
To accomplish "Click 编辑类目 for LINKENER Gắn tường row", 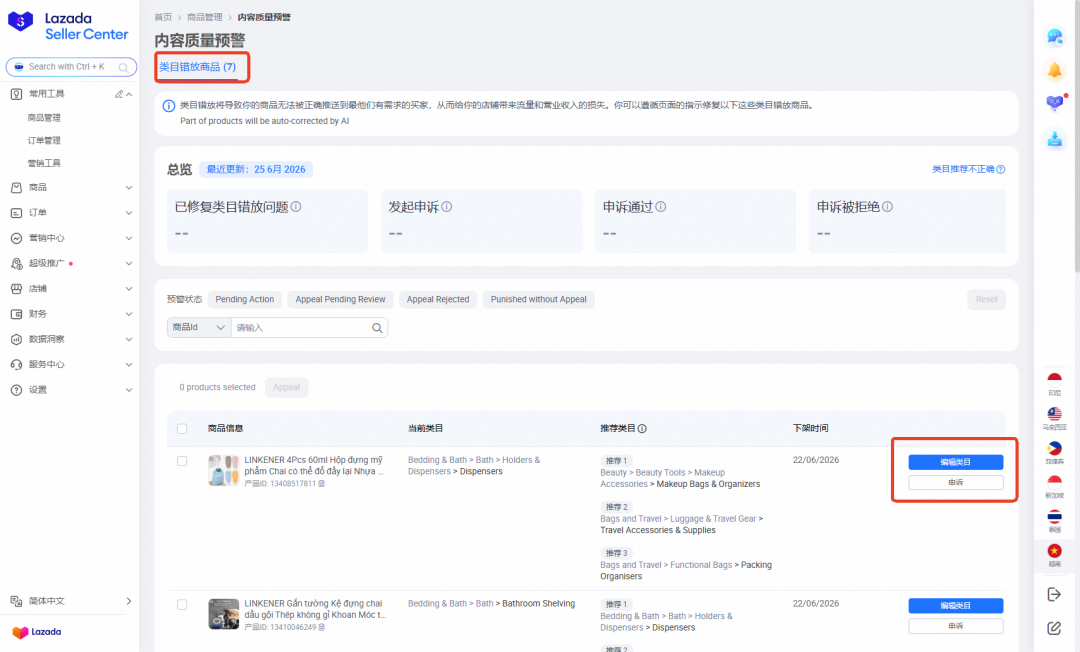I will 956,606.
